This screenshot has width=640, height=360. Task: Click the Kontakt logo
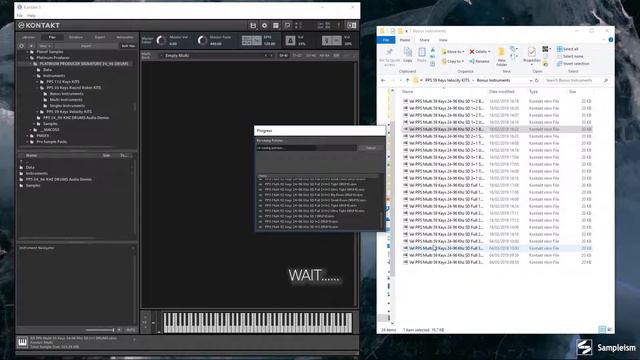click(39, 25)
